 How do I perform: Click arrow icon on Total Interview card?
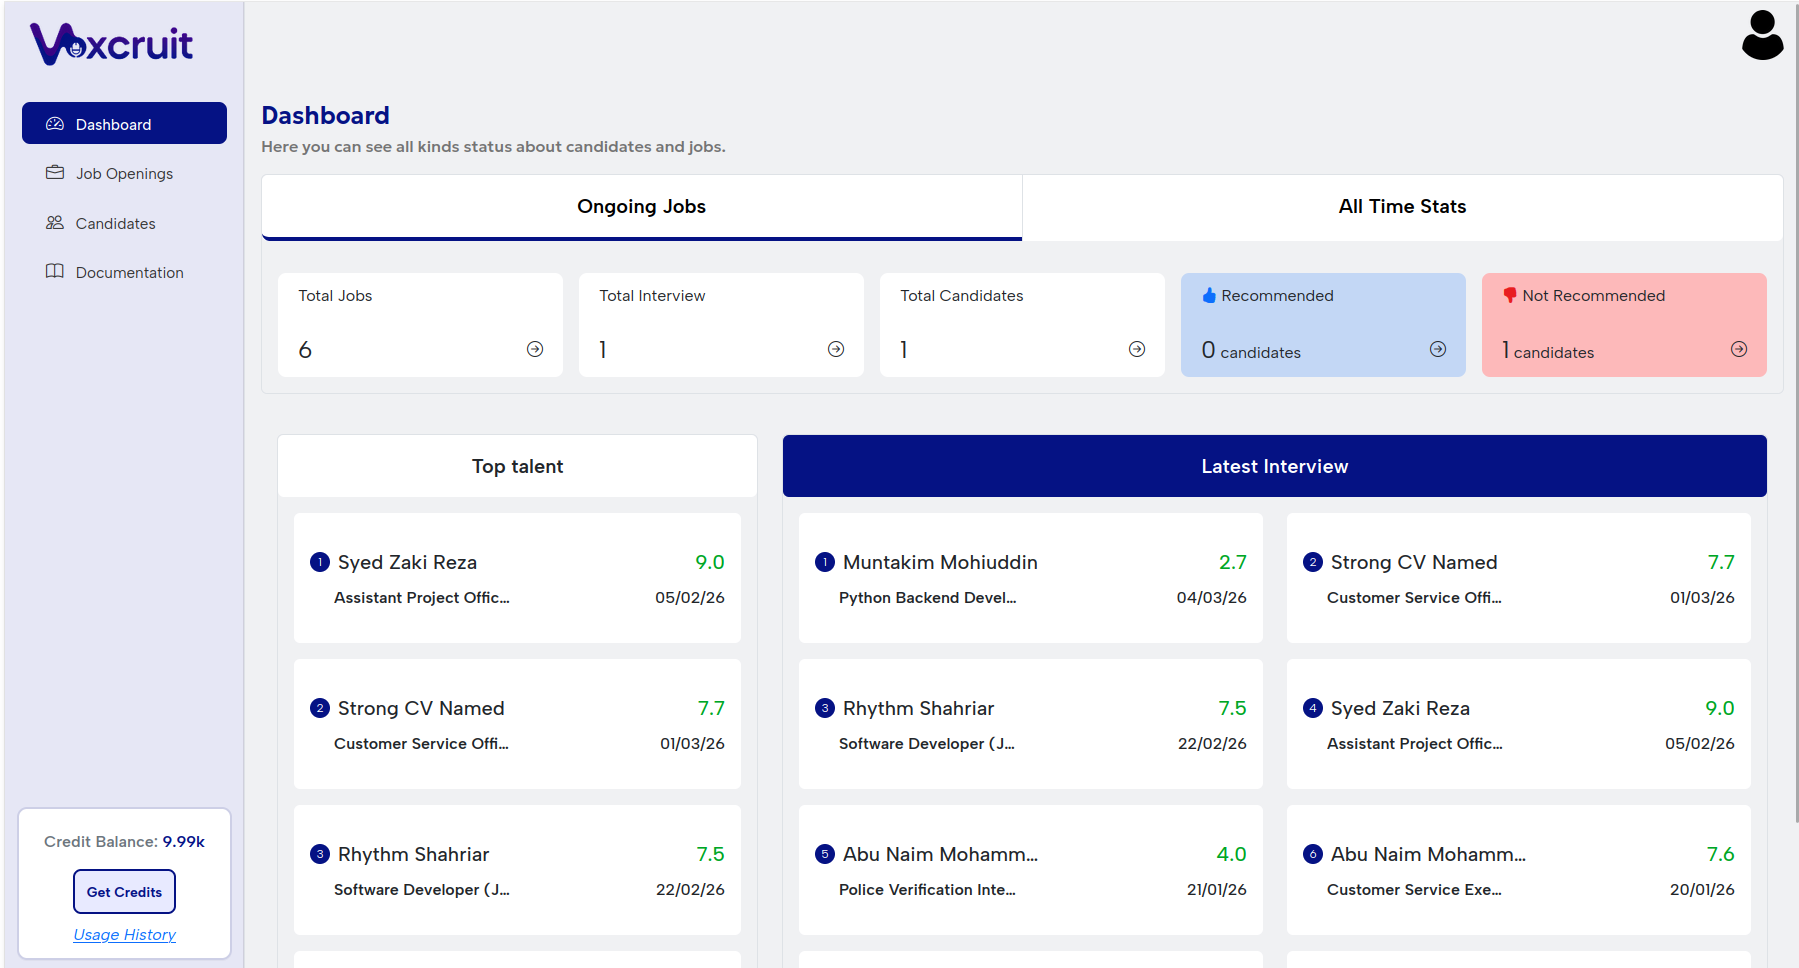(836, 349)
